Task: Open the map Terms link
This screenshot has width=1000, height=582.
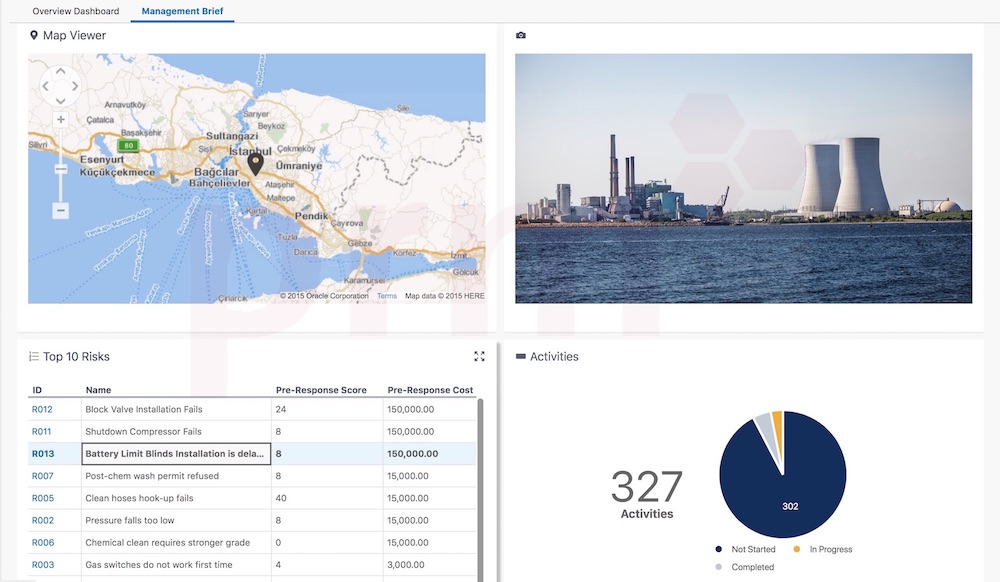Action: (x=386, y=296)
